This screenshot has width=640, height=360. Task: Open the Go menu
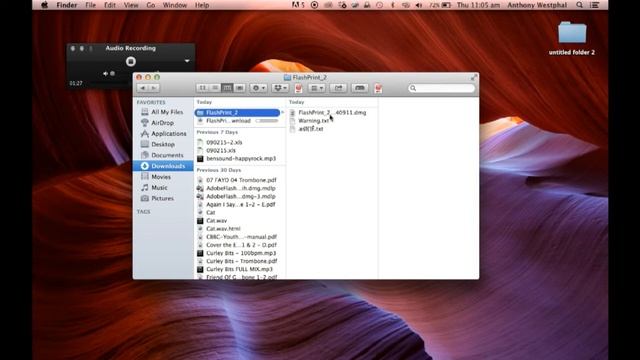151,5
